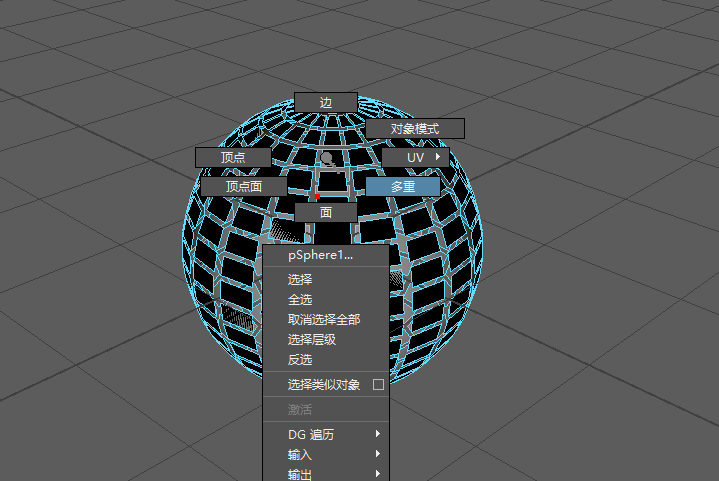The image size is (719, 481).
Task: Click the pSphere1... menu header
Action: click(x=326, y=255)
